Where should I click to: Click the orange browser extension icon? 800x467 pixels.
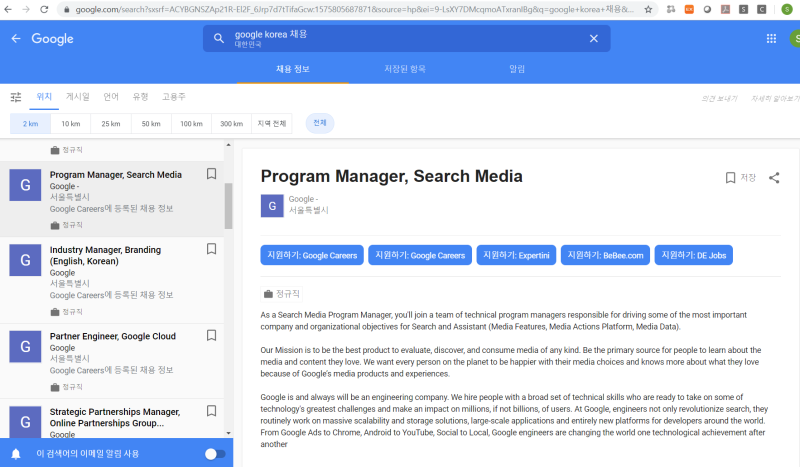pyautogui.click(x=689, y=9)
